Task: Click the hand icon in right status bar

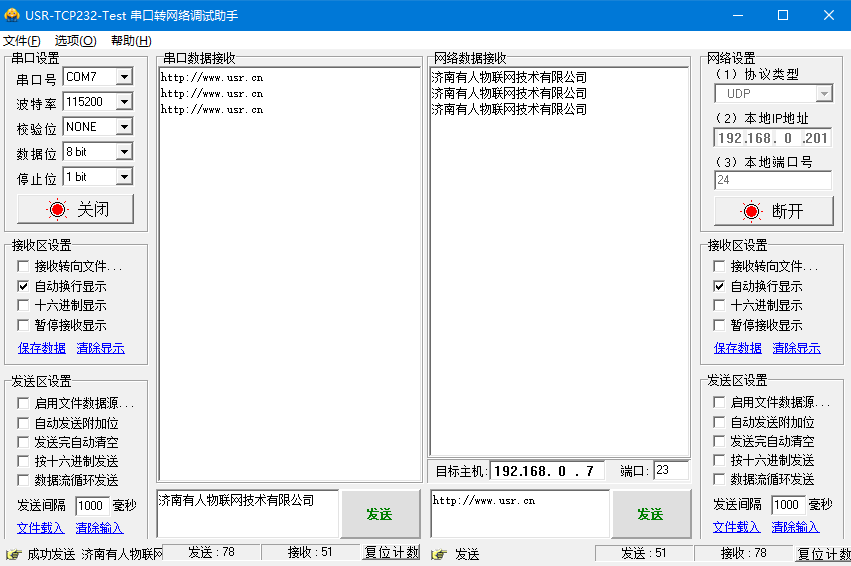Action: pos(438,554)
